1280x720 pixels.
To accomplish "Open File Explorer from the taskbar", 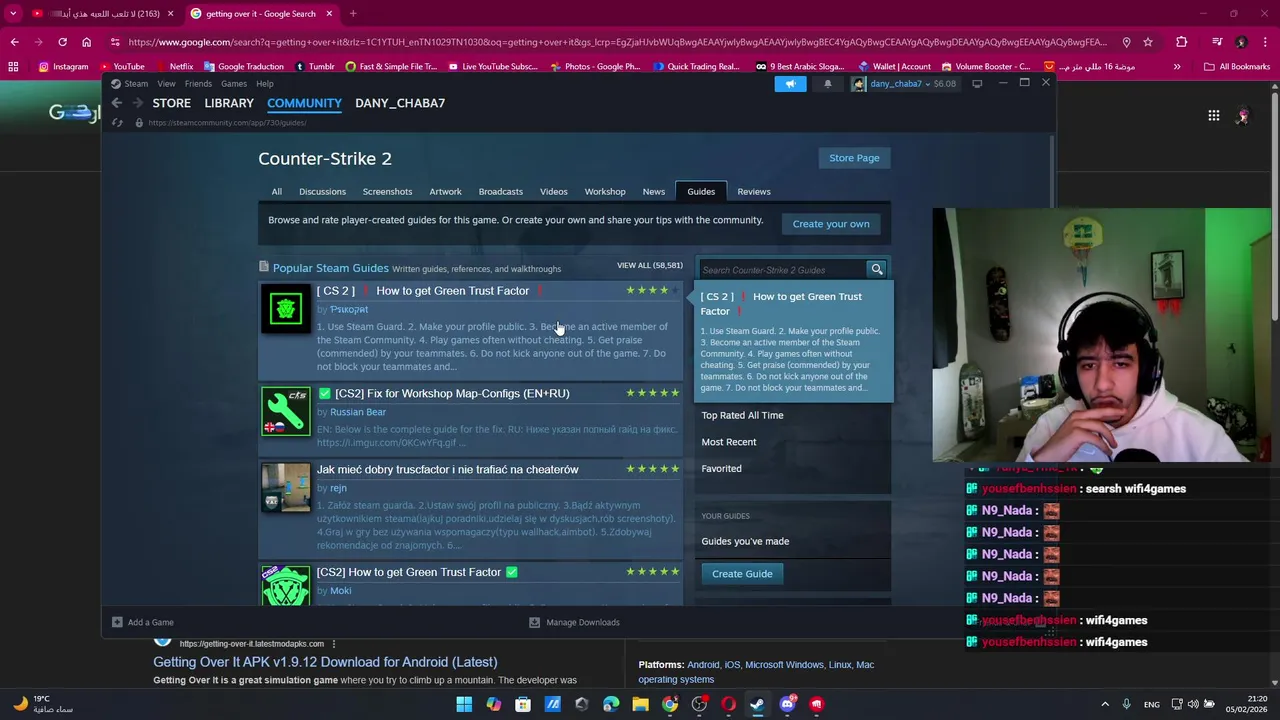I will click(x=640, y=704).
